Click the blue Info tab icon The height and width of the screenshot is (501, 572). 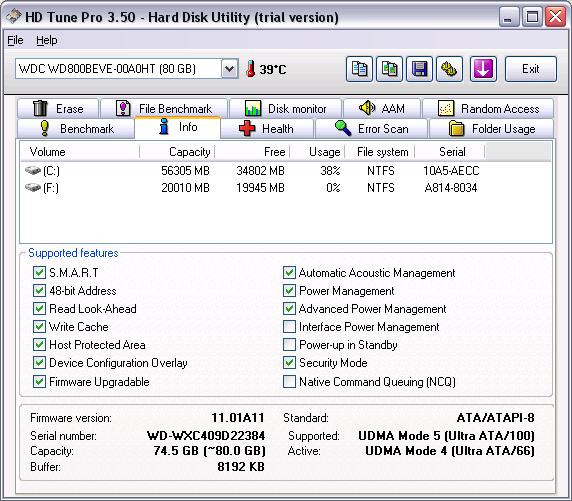pyautogui.click(x=164, y=127)
